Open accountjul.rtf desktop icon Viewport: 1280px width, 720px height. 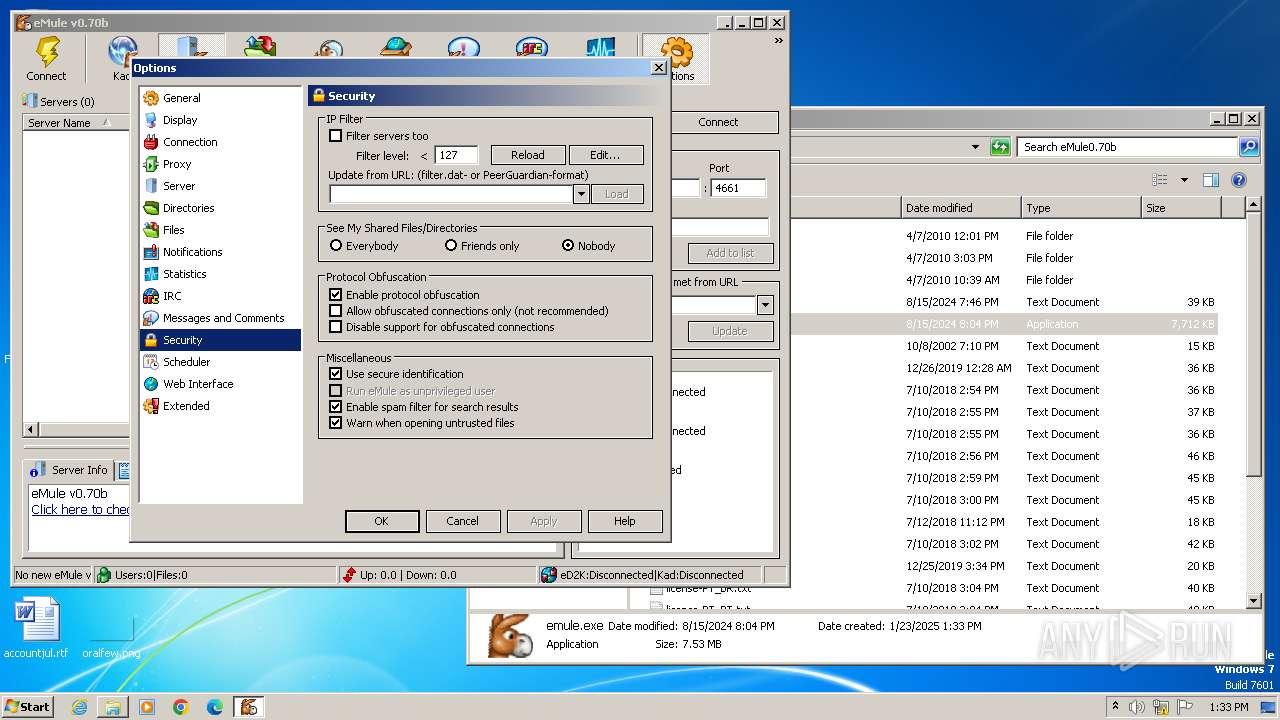coord(36,629)
